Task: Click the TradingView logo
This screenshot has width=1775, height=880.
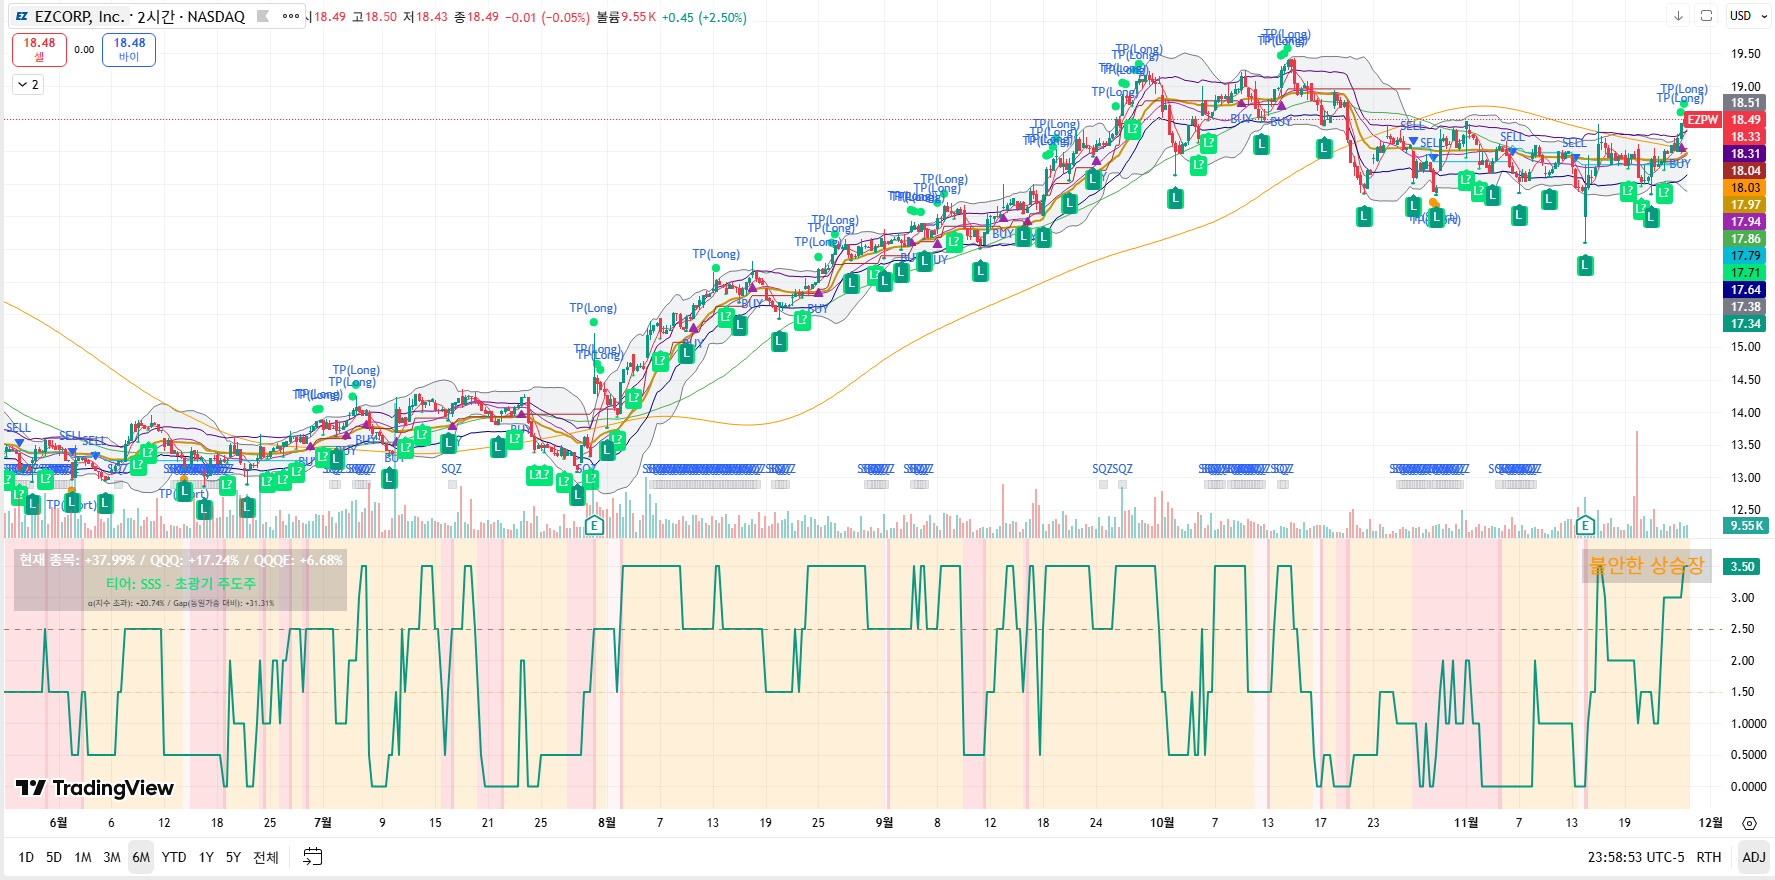Action: 95,788
